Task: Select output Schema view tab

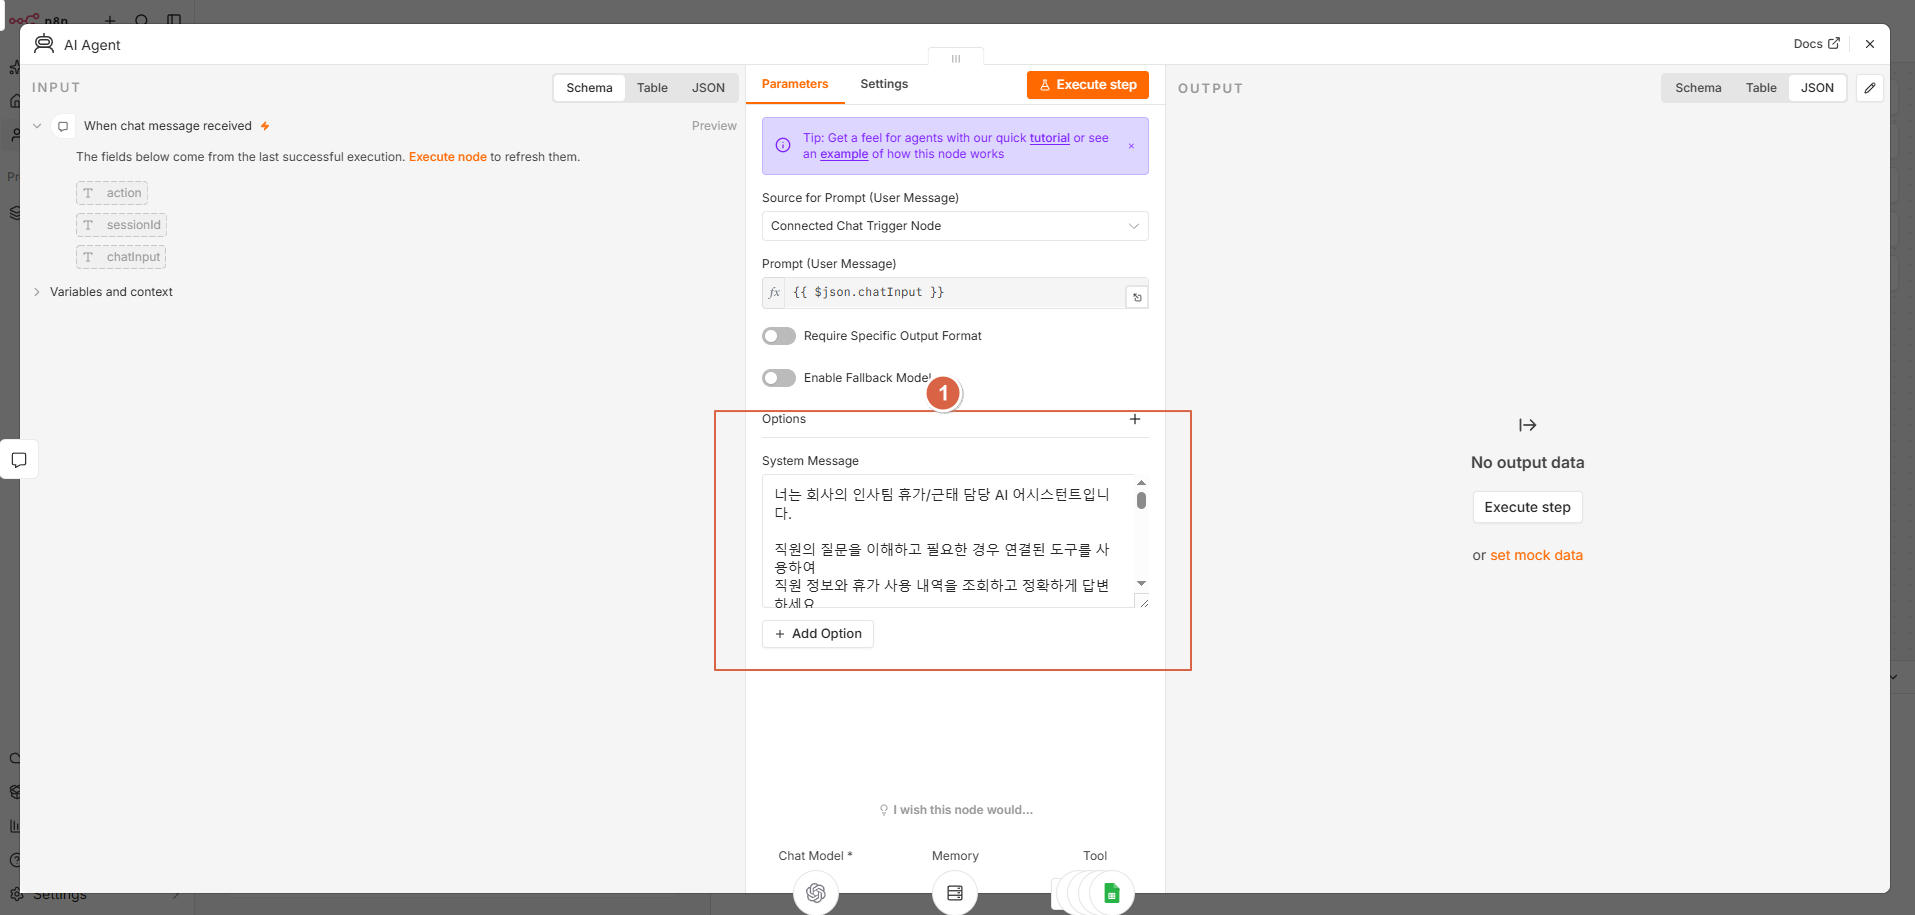Action: [1698, 88]
